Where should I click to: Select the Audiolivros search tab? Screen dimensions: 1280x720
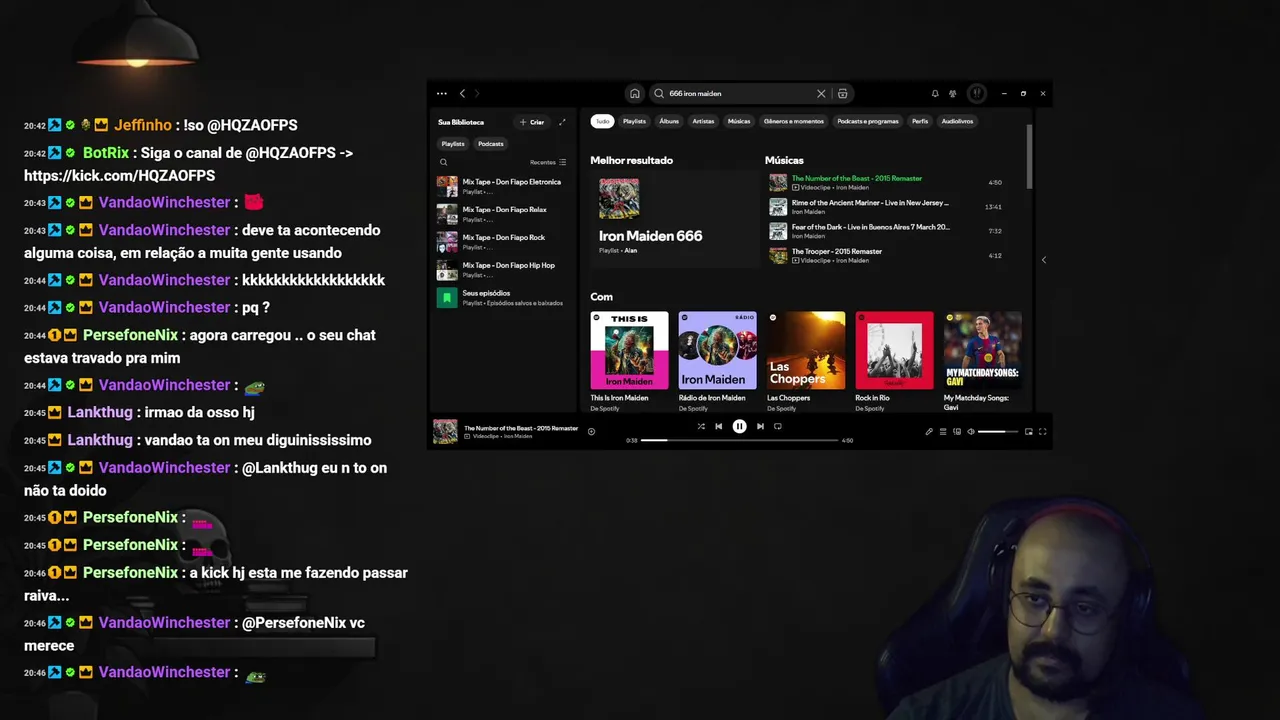(x=957, y=121)
